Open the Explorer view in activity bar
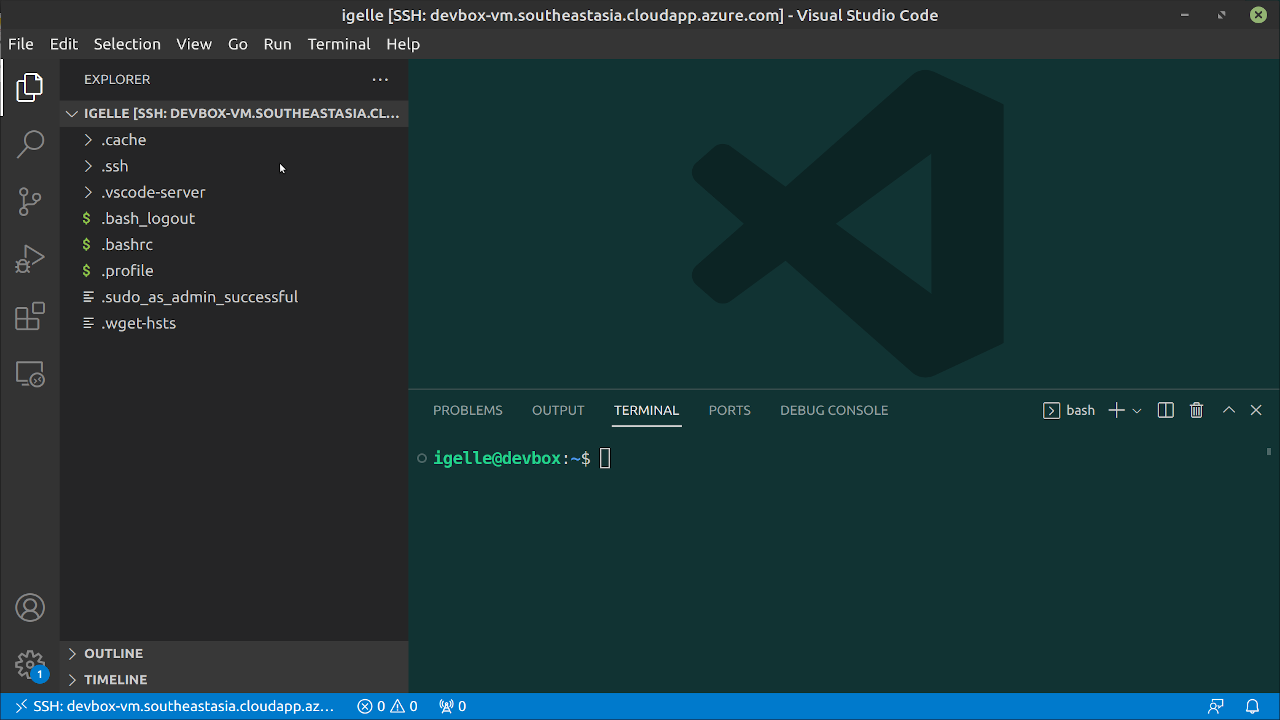Image resolution: width=1280 pixels, height=720 pixels. tap(30, 88)
